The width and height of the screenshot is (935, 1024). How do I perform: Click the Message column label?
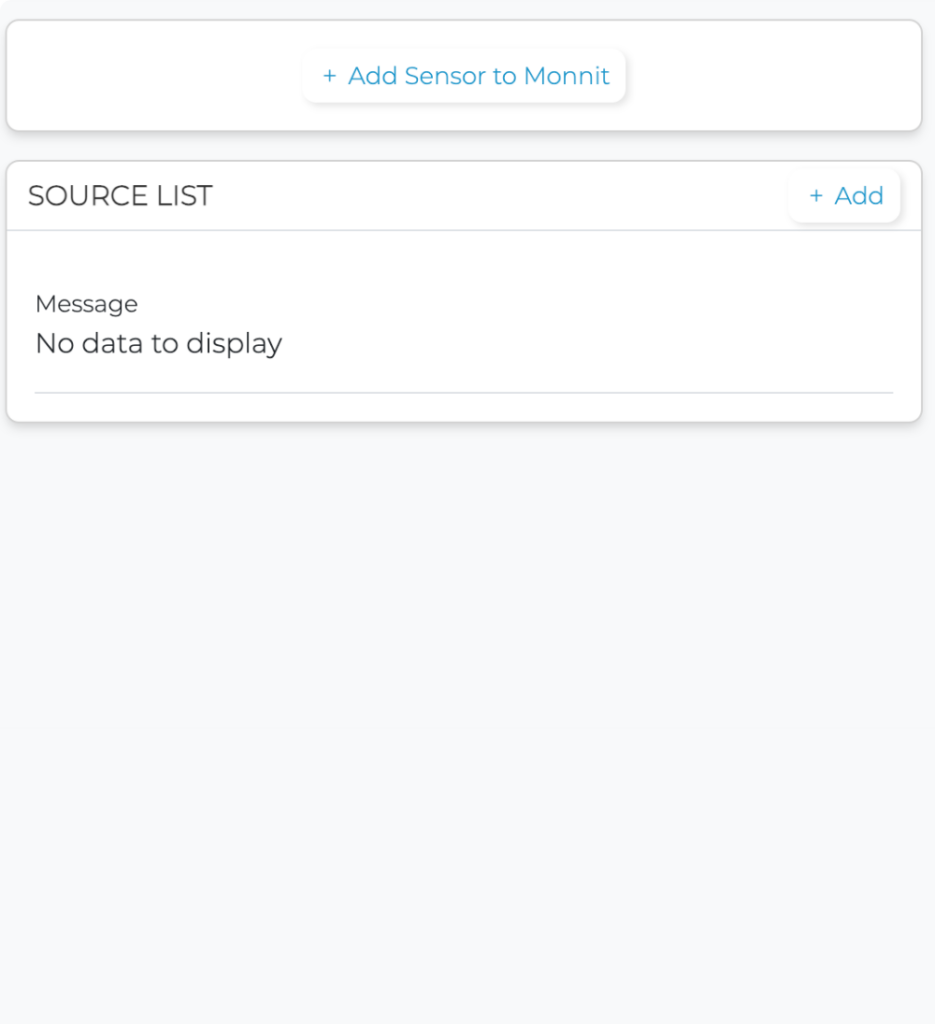click(87, 304)
